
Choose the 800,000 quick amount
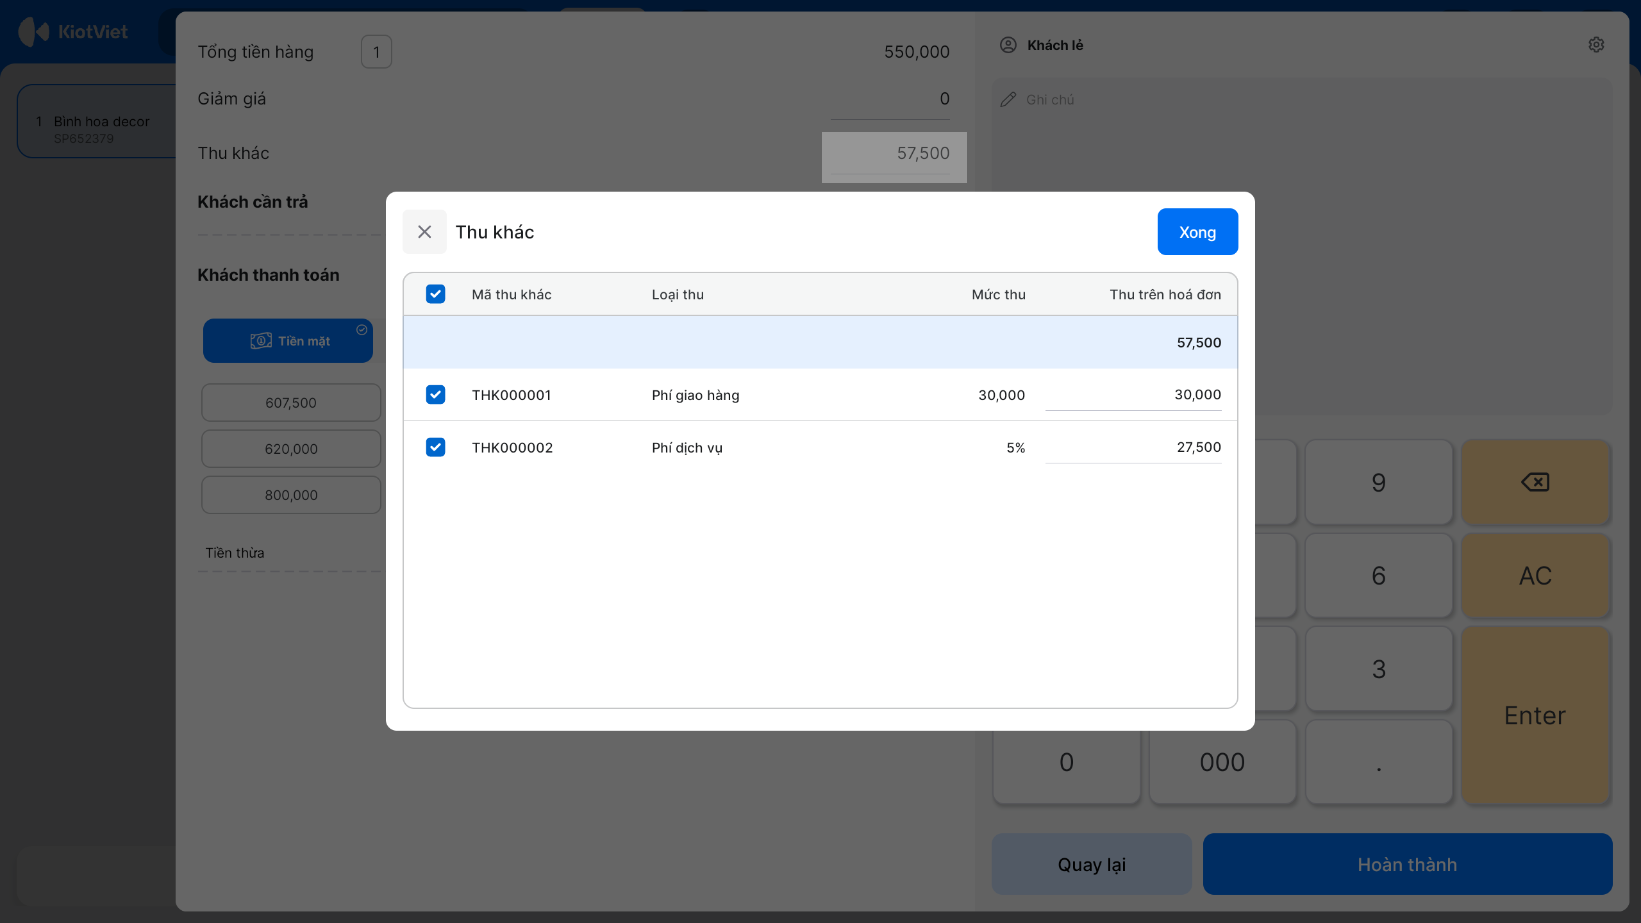tap(291, 495)
